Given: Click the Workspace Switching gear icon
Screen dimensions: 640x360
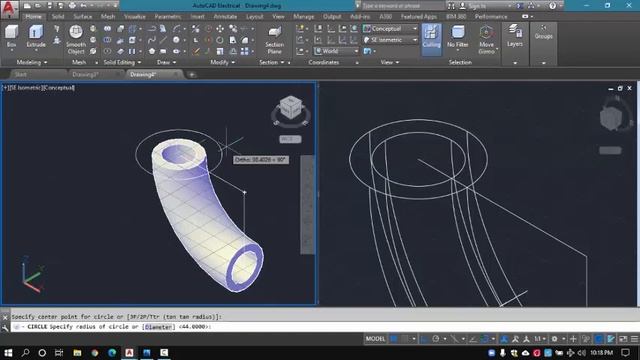Looking at the screenshot, I should click(554, 339).
